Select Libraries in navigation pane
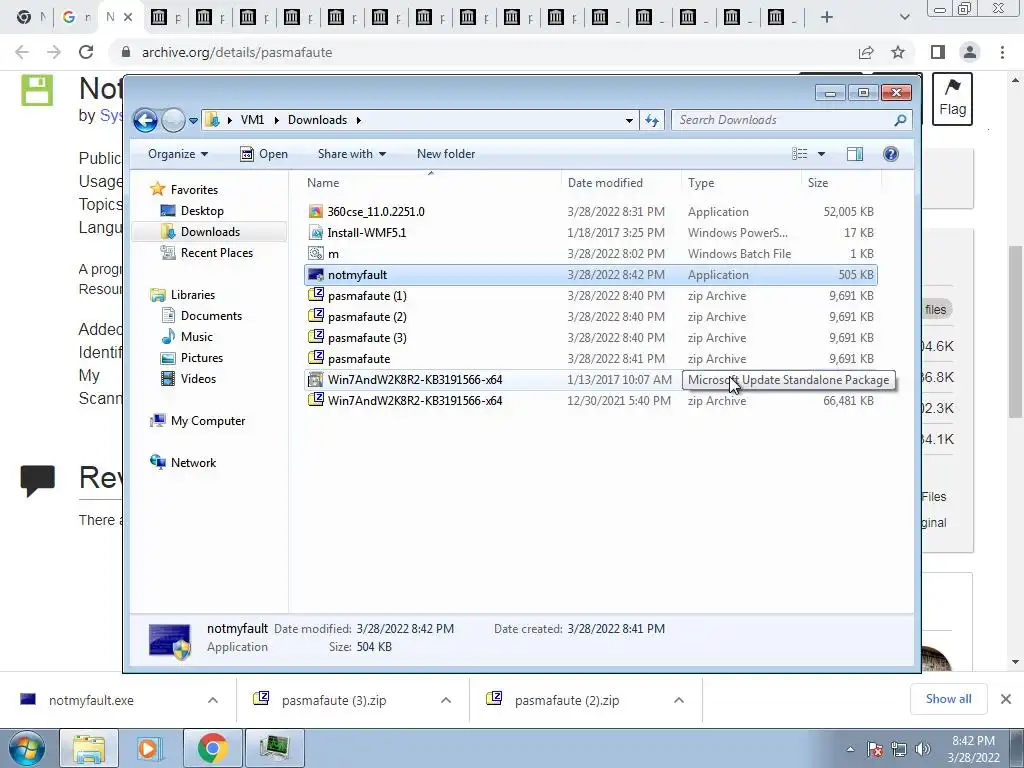 [193, 295]
